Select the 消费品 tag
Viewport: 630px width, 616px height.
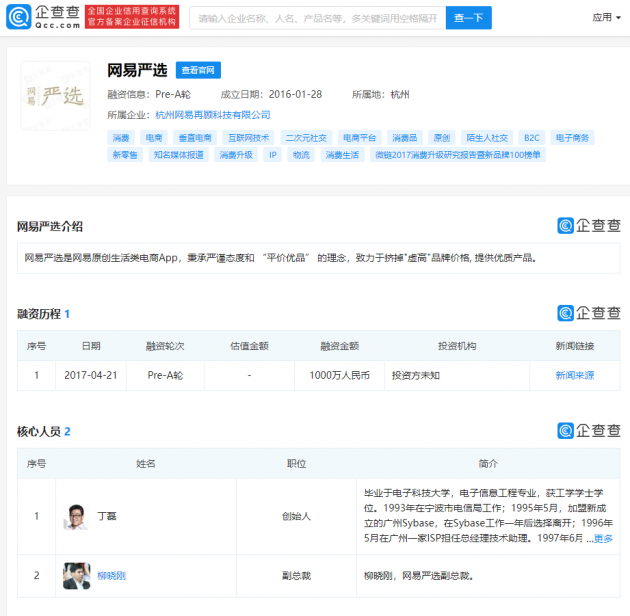click(405, 138)
